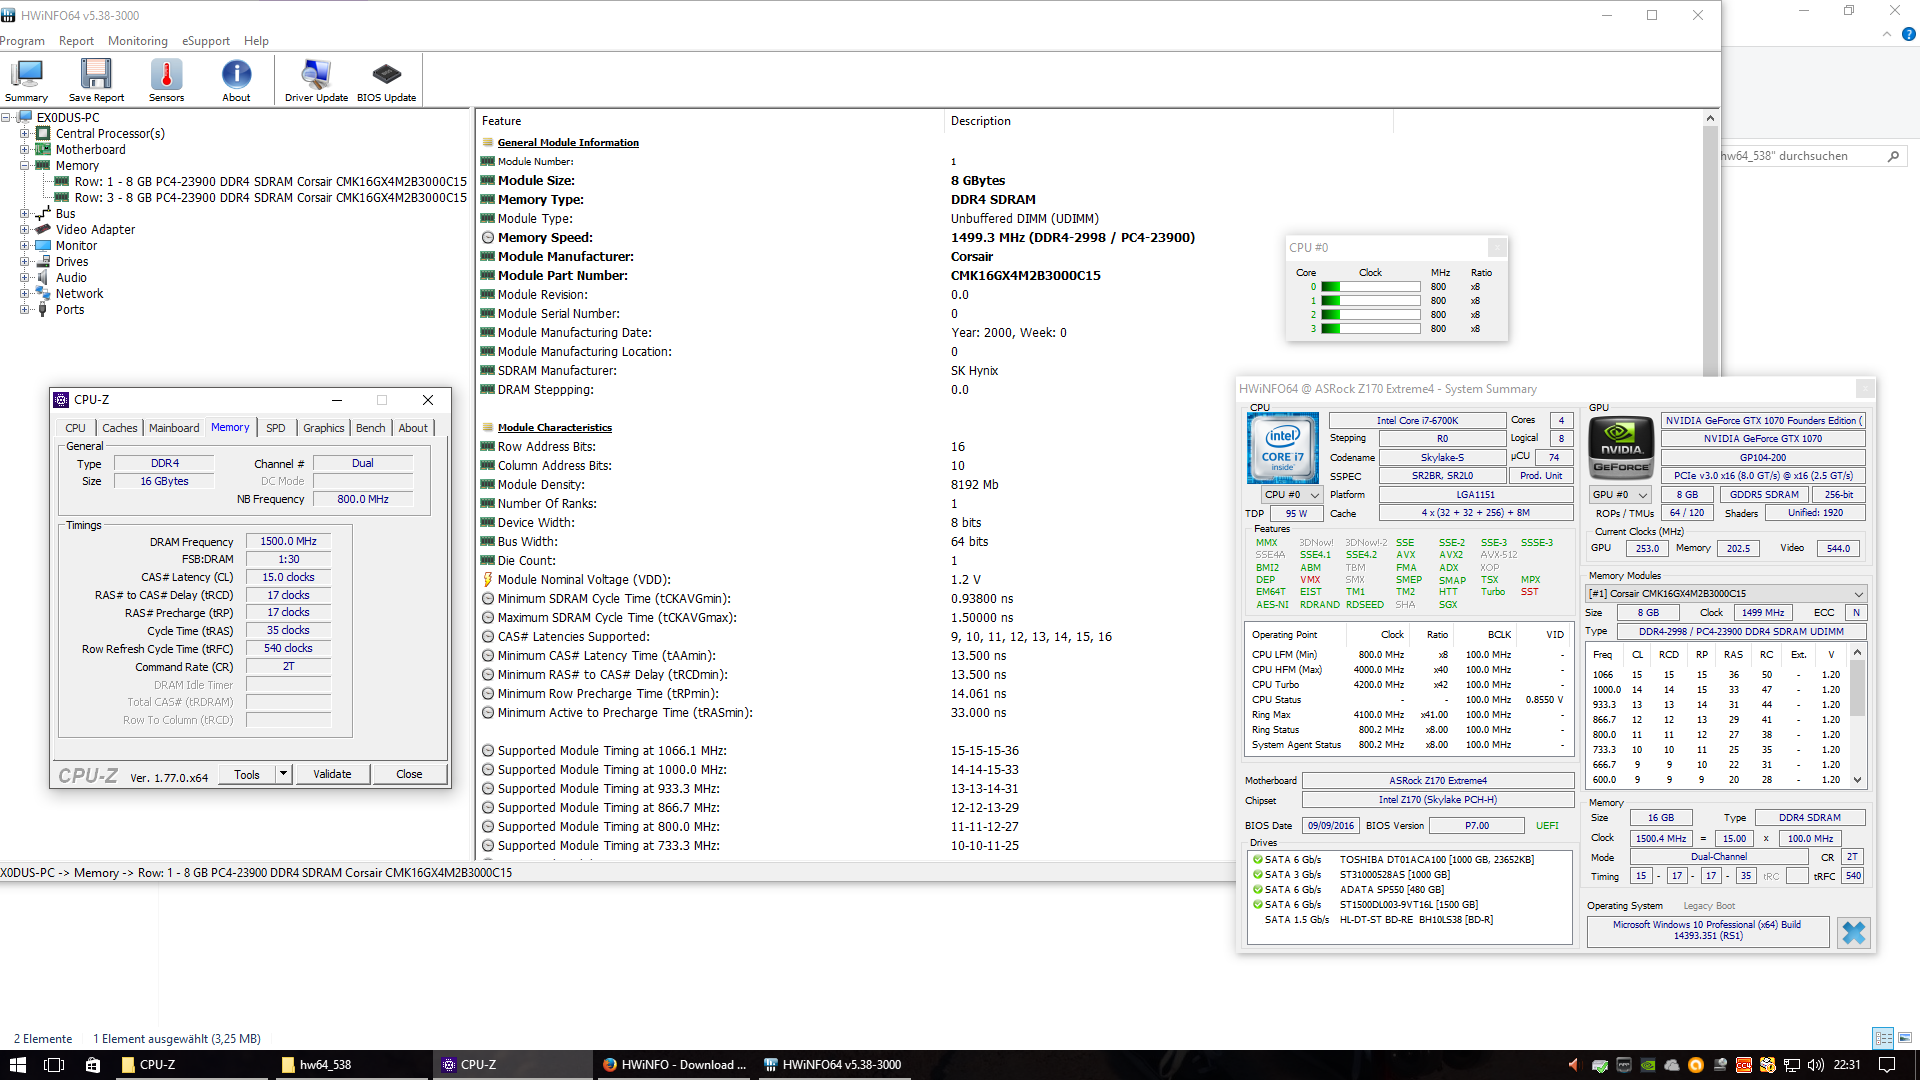
Task: Click the search magnifier in the Explorer window
Action: tap(1893, 156)
